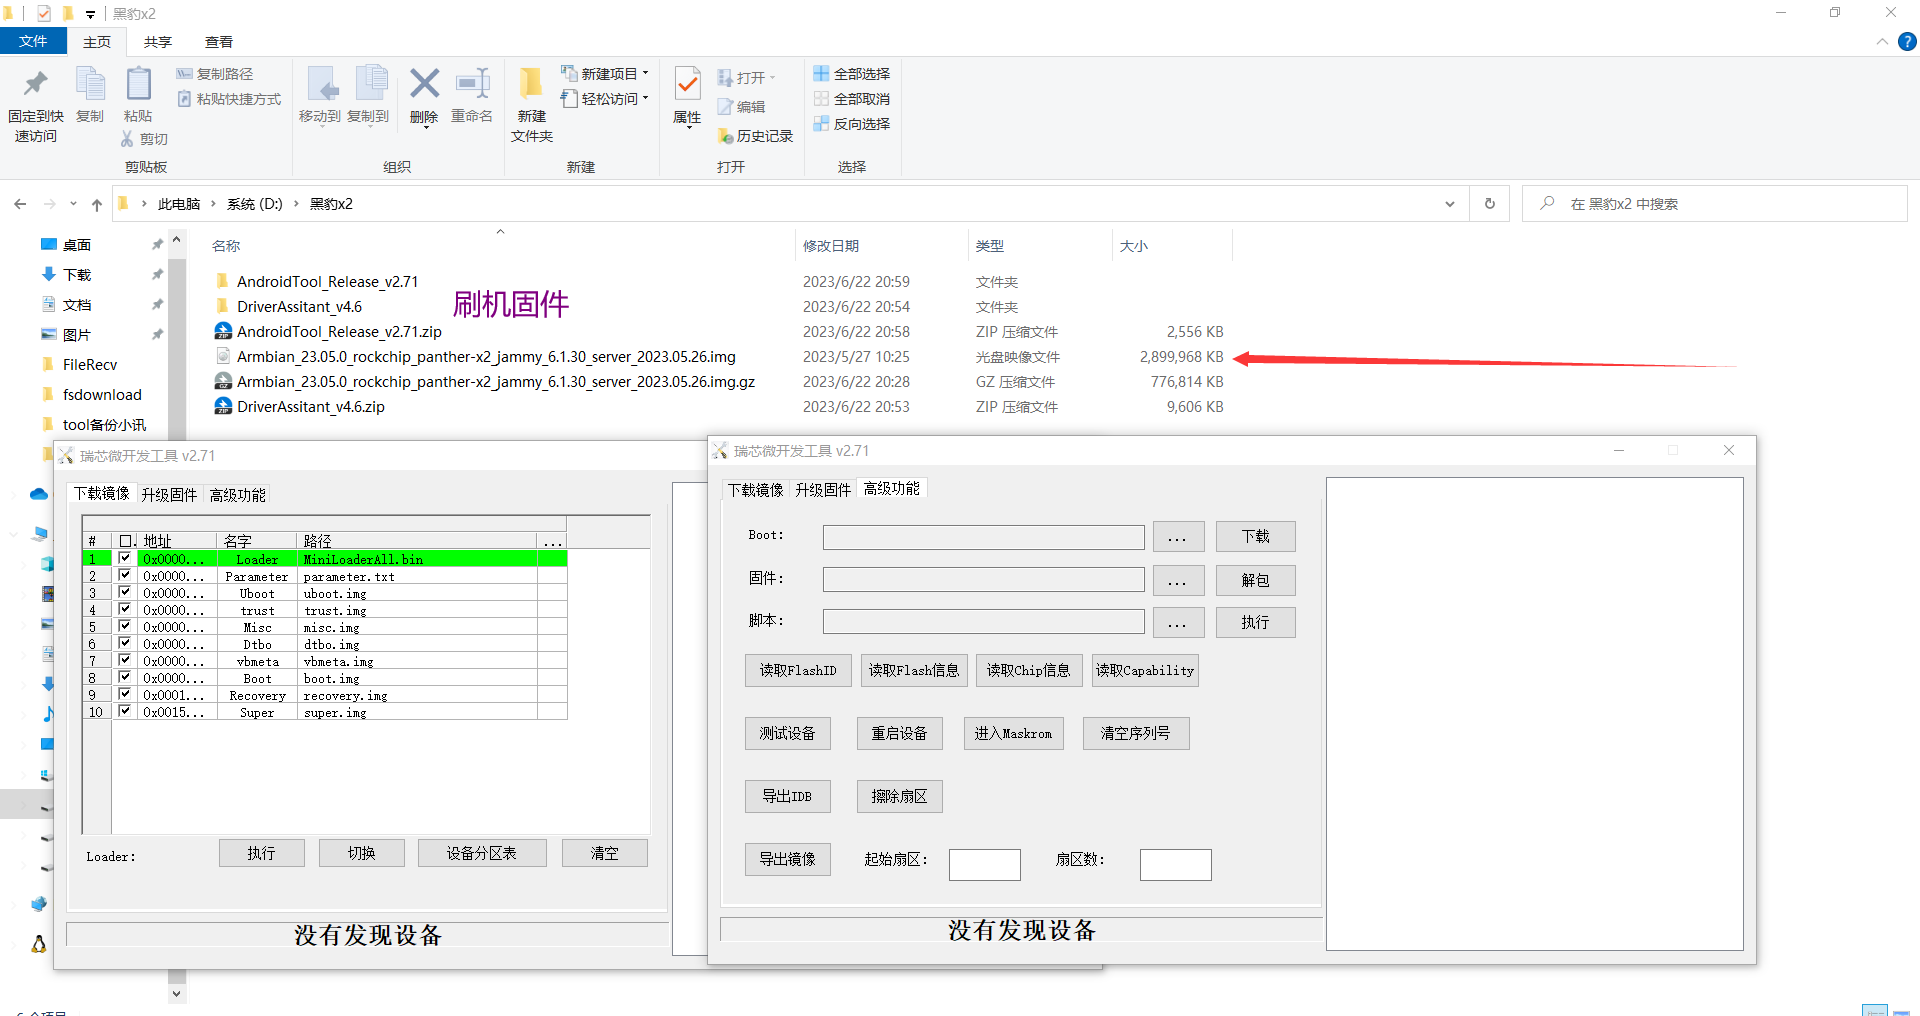Toggle the trust row checkbox
Screen dimensions: 1920x1016
coord(125,609)
